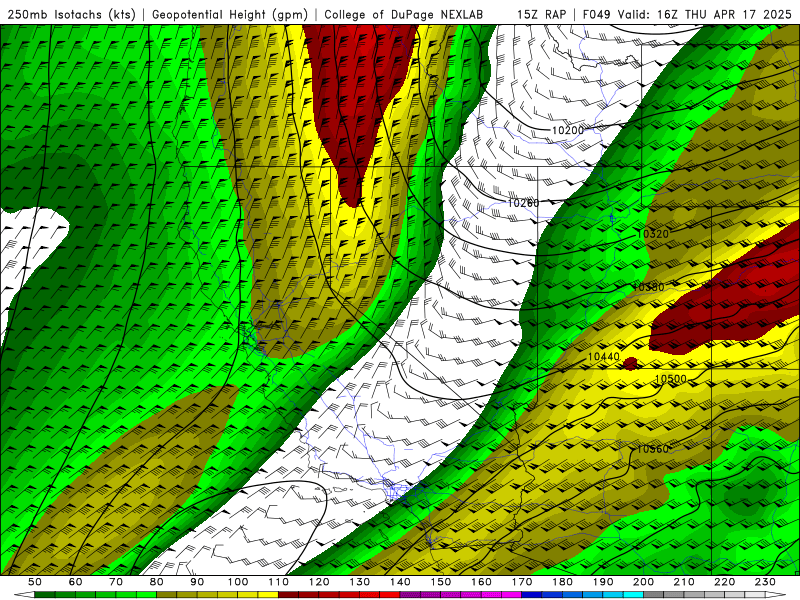Click the 140 value on the color scale
The height and width of the screenshot is (600, 800).
pyautogui.click(x=400, y=582)
